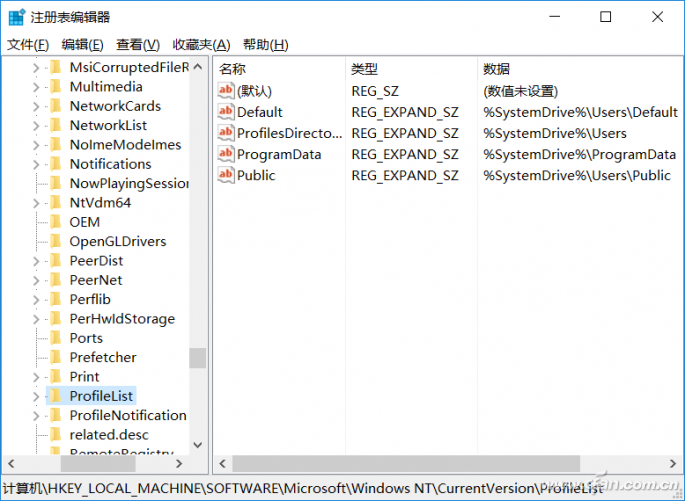
Task: Click the tree pane scroll up arrow
Action: pos(198,67)
